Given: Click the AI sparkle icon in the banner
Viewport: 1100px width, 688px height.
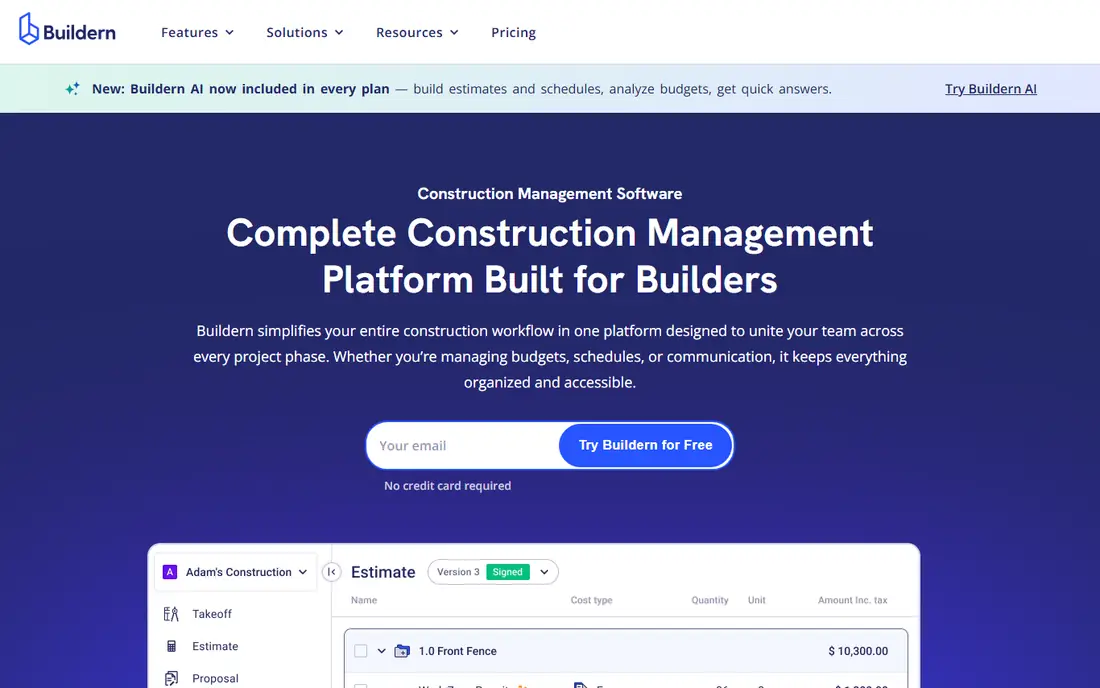Looking at the screenshot, I should (72, 88).
